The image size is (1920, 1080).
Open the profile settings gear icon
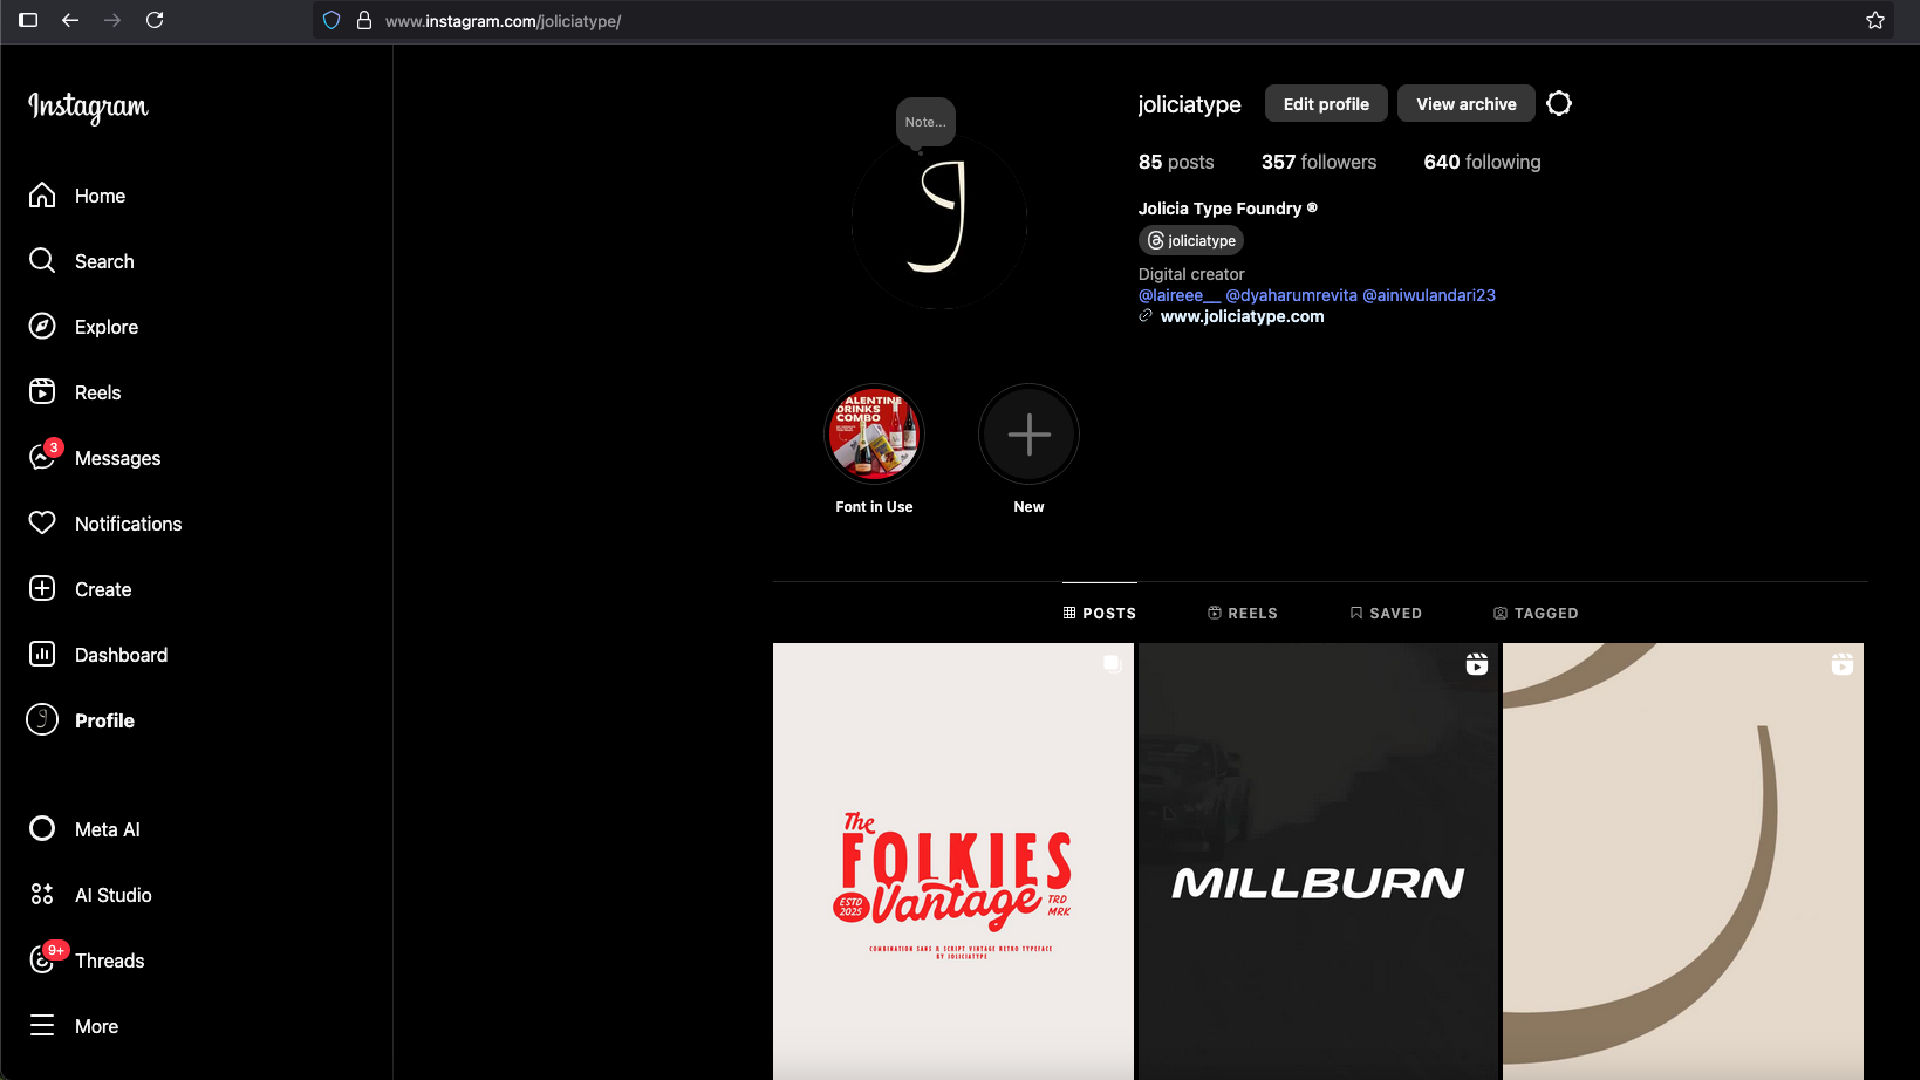[1559, 103]
